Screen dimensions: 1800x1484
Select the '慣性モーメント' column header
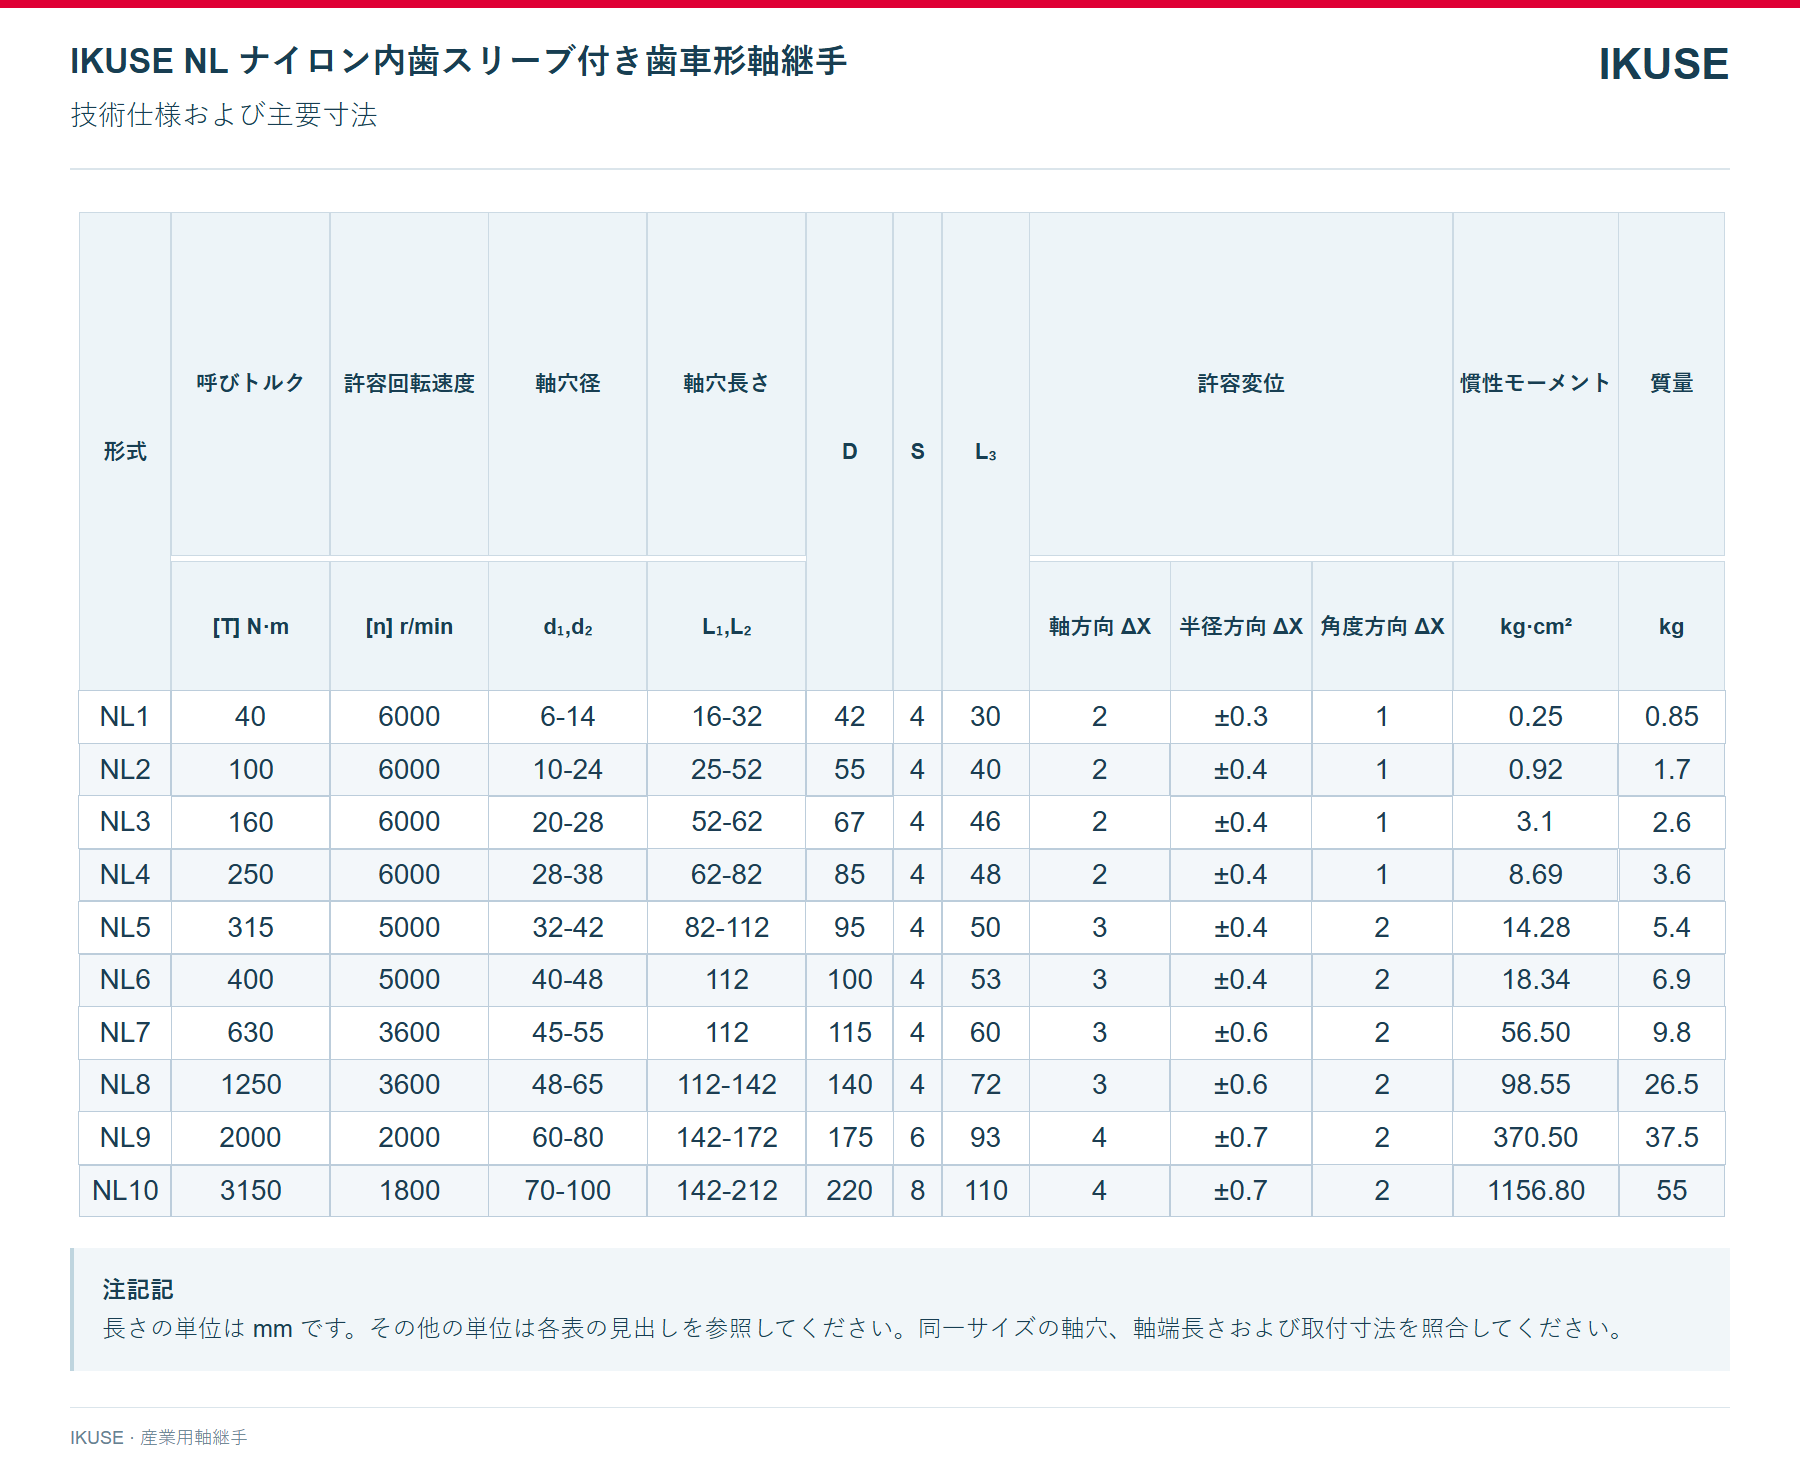click(1535, 383)
